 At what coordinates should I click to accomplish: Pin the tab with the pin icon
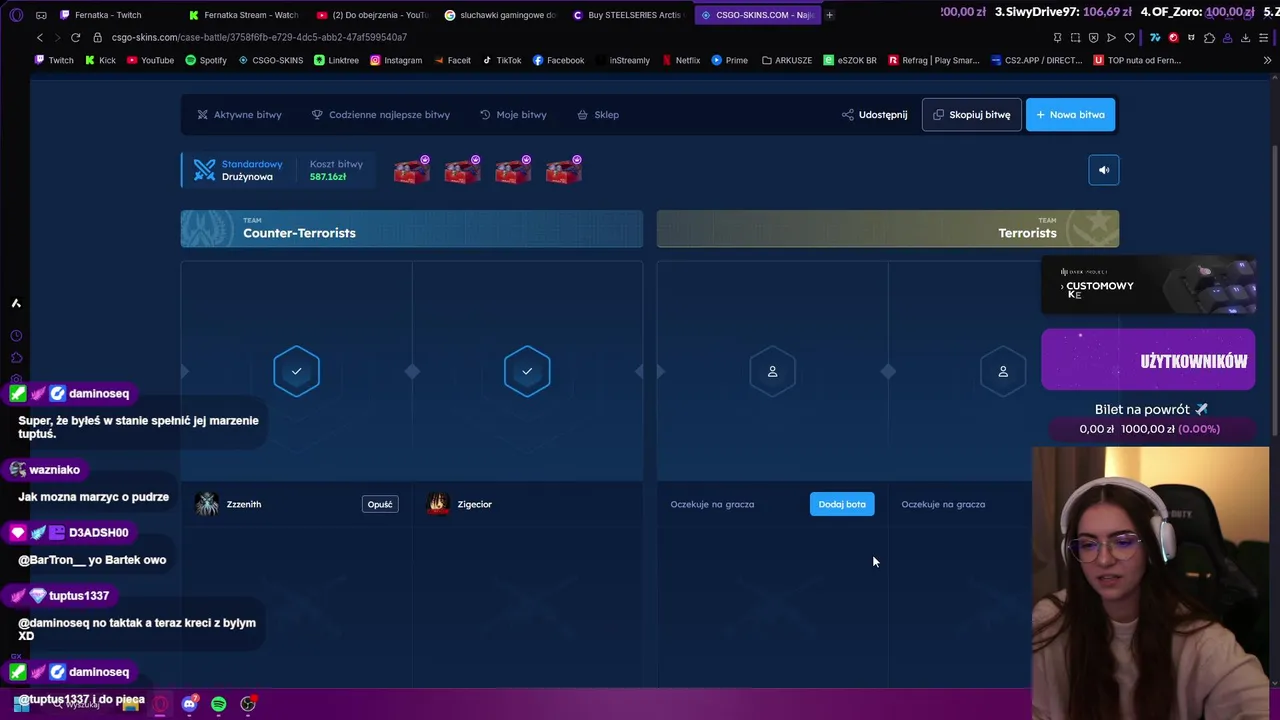[1058, 38]
